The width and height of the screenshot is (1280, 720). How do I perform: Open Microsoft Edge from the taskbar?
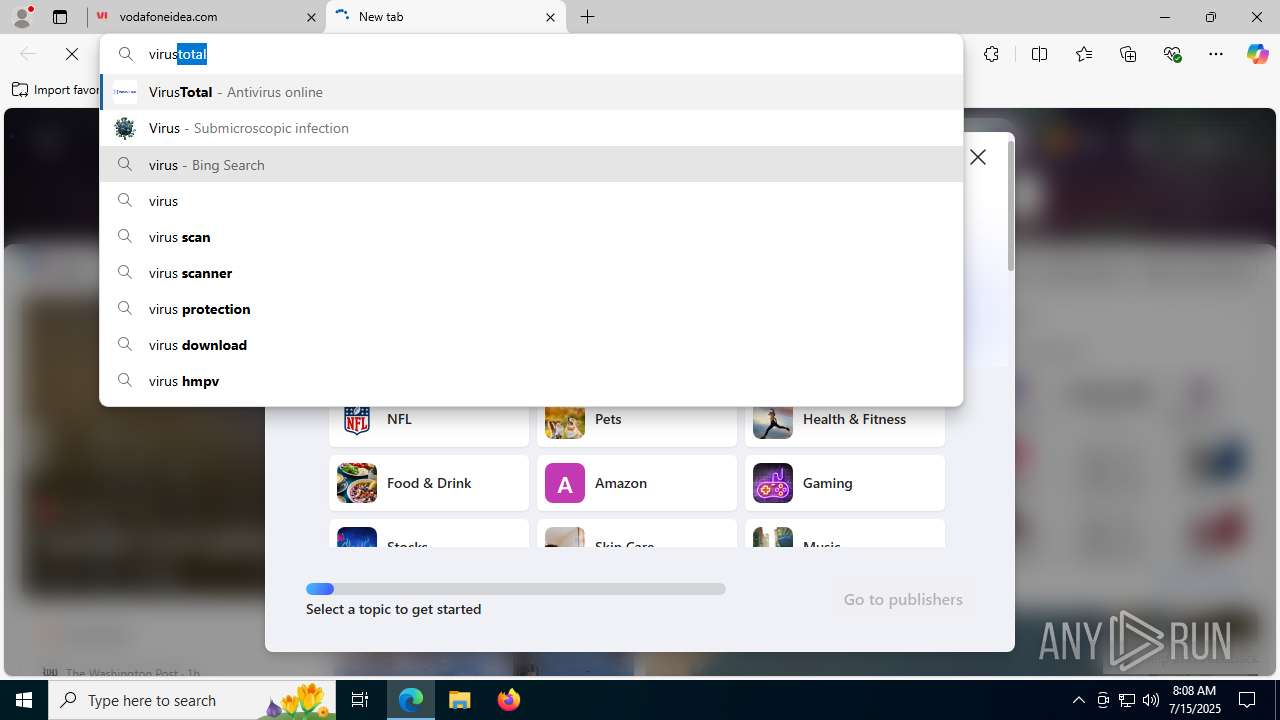[411, 700]
